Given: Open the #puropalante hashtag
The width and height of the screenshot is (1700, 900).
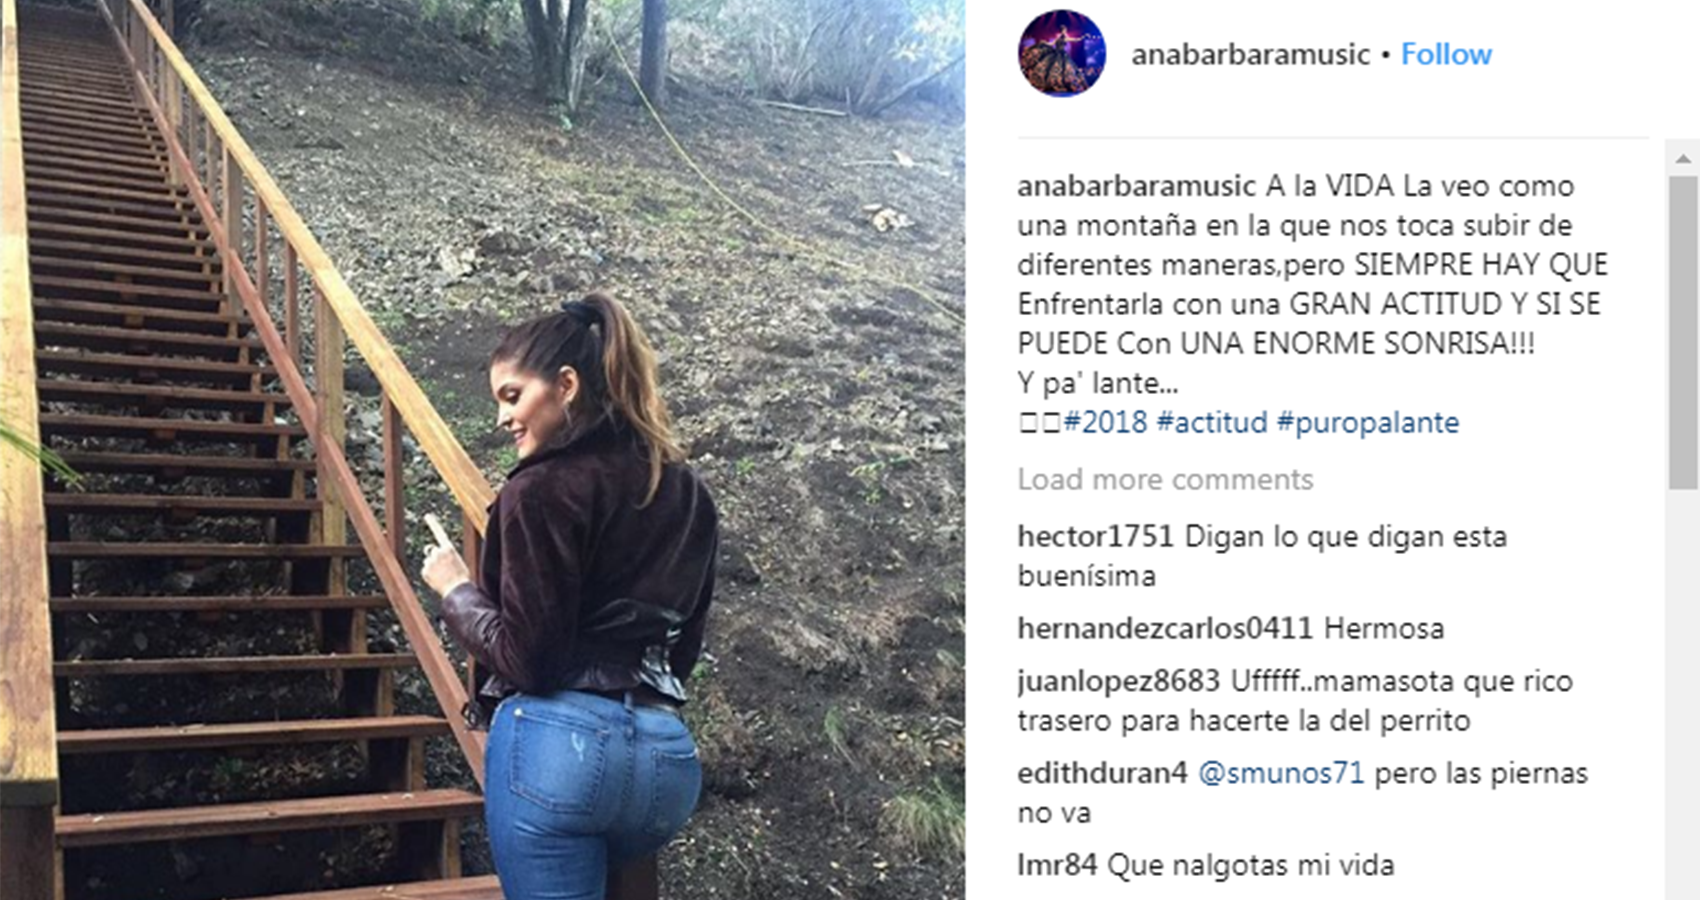Looking at the screenshot, I should [x=1368, y=422].
